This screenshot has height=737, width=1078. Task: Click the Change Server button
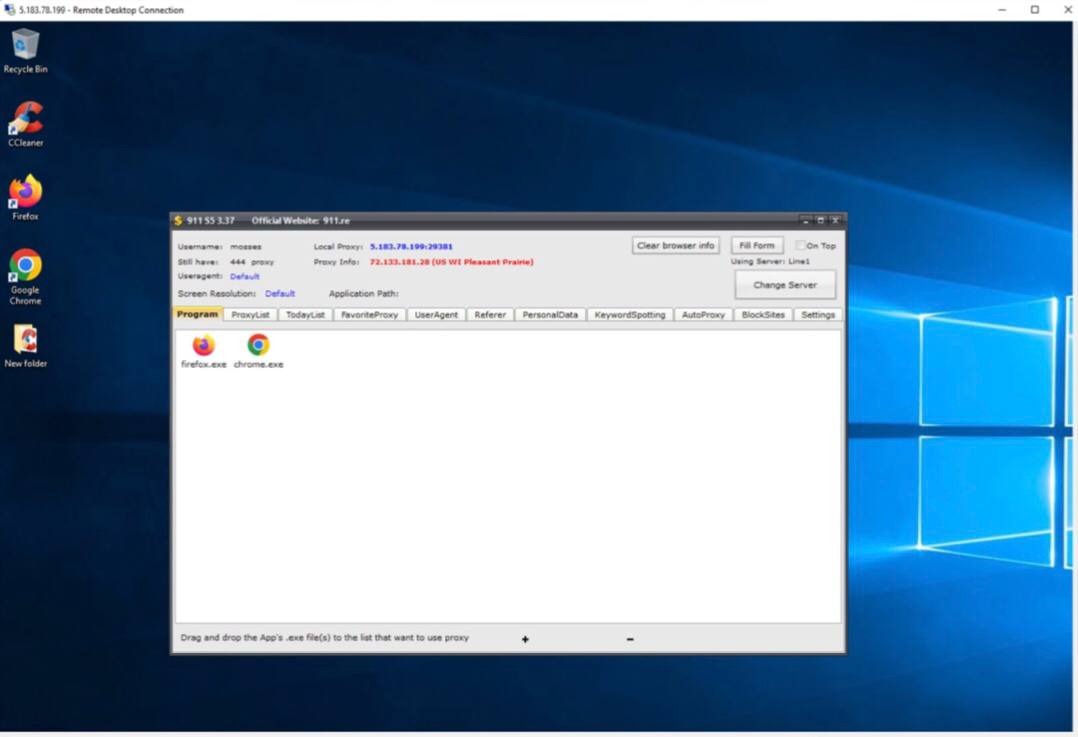785,285
